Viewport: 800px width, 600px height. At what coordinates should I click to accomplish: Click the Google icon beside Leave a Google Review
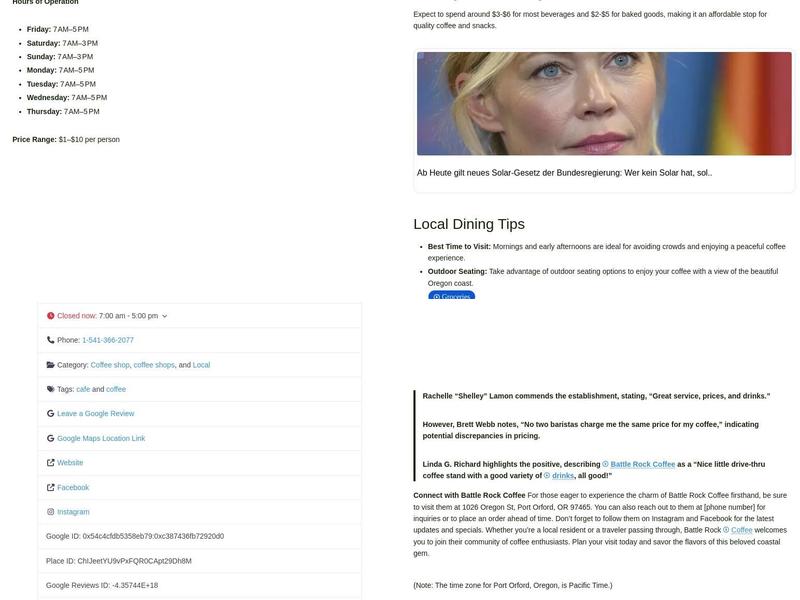pos(51,414)
